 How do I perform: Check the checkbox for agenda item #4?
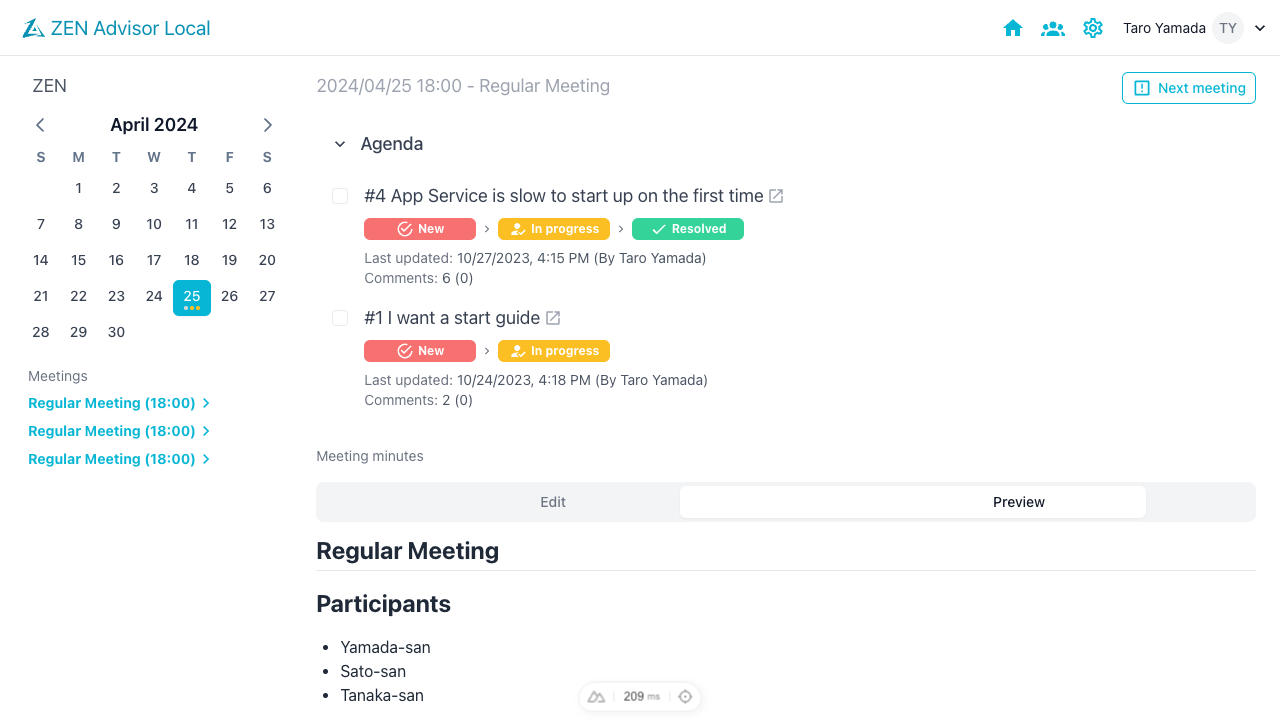(340, 196)
